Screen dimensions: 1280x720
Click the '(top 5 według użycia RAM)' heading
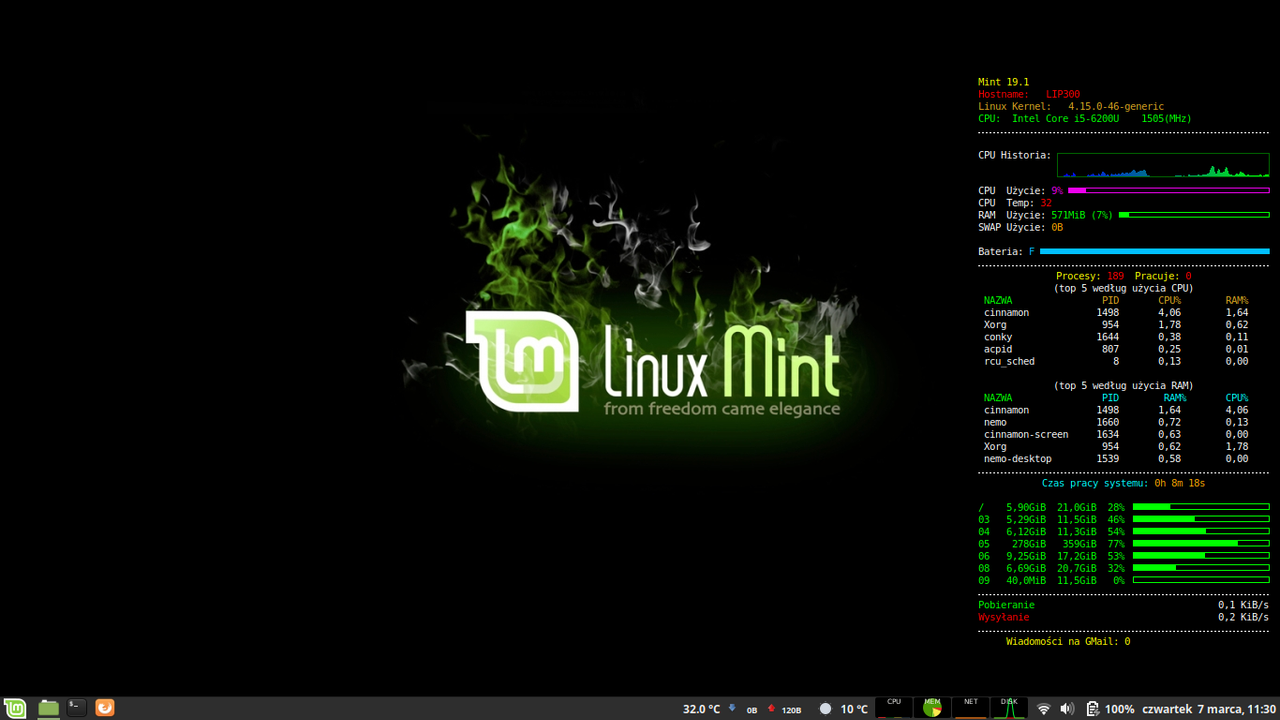click(x=1123, y=385)
